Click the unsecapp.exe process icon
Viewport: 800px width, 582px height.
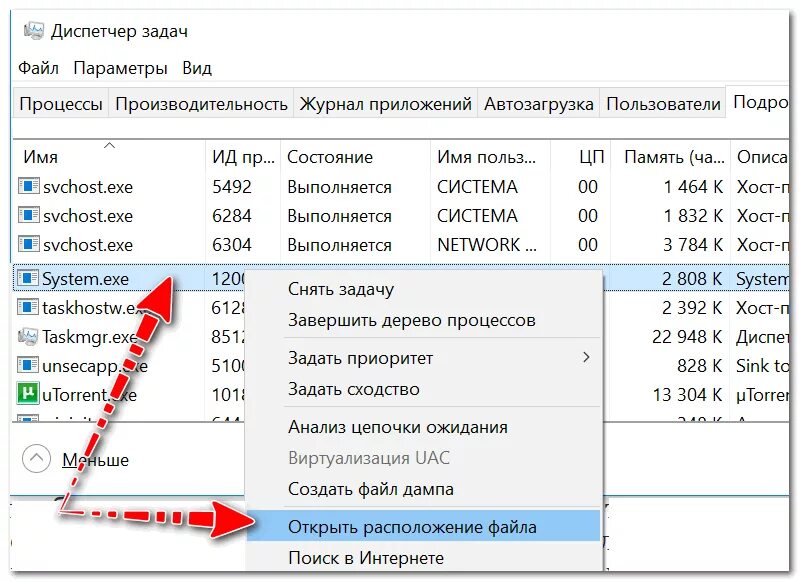[x=28, y=365]
